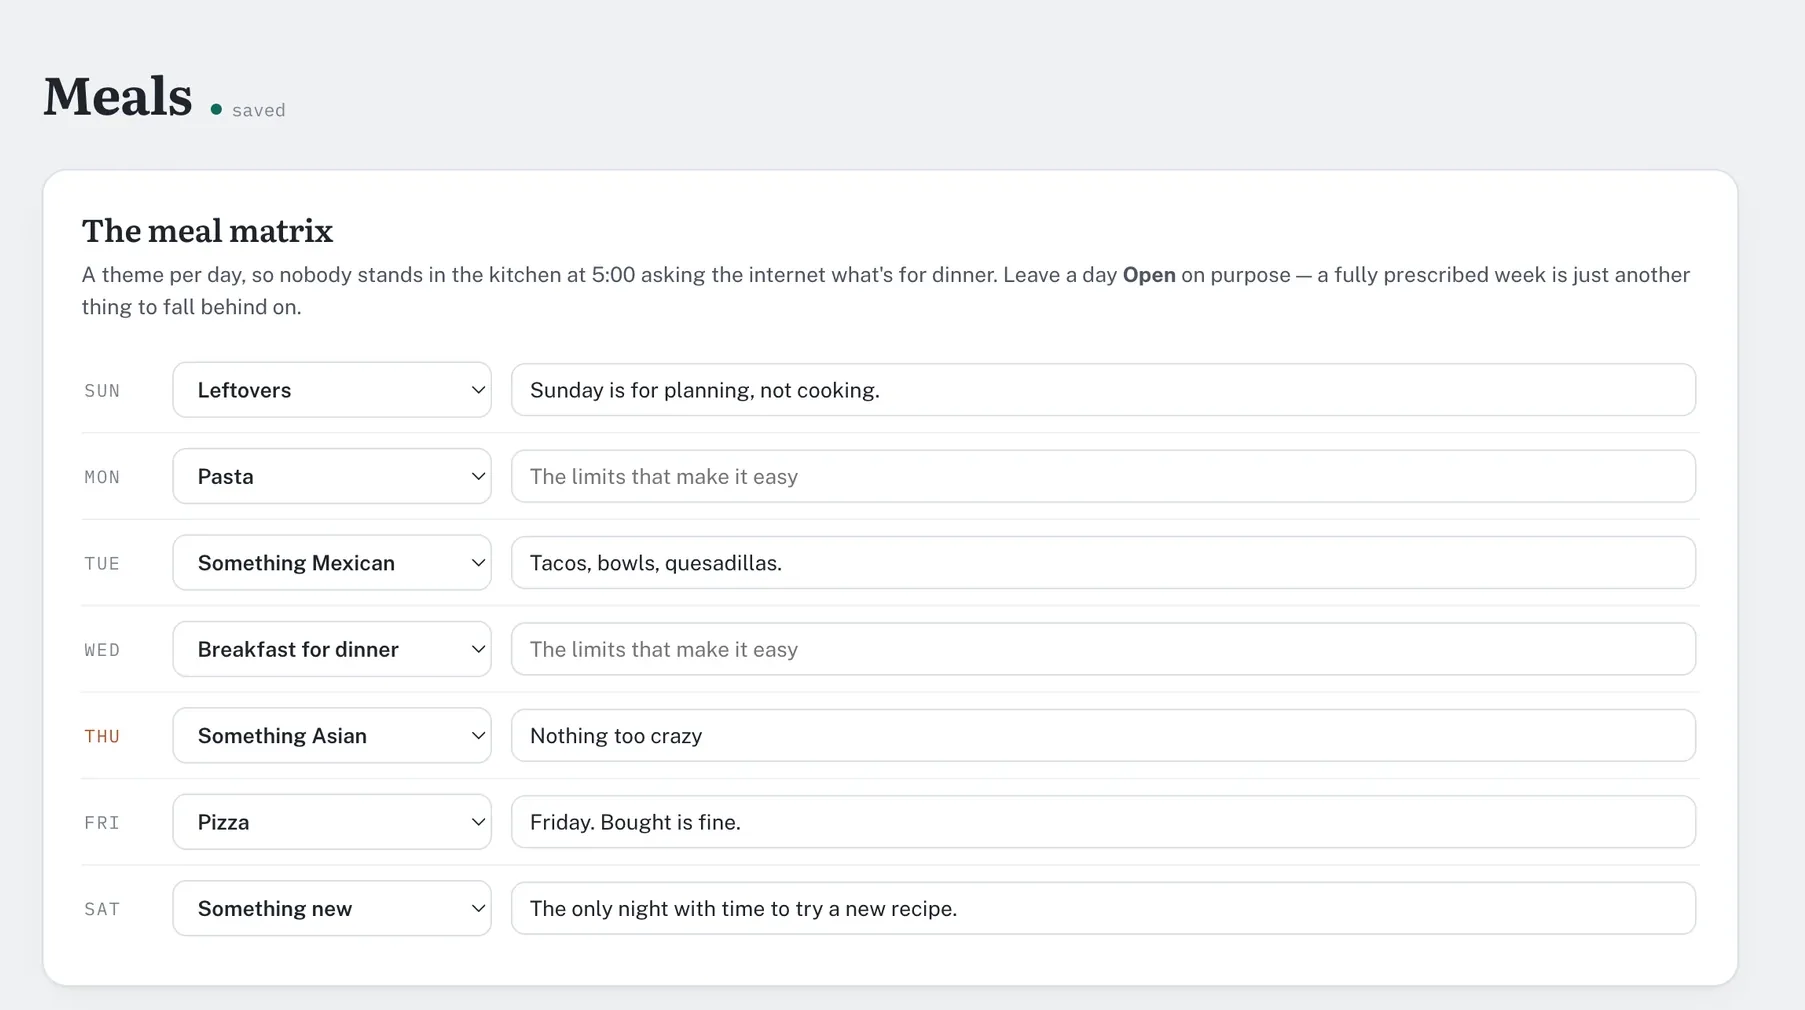
Task: Open the Monday theme dropdown showing Pasta
Action: pyautogui.click(x=332, y=476)
